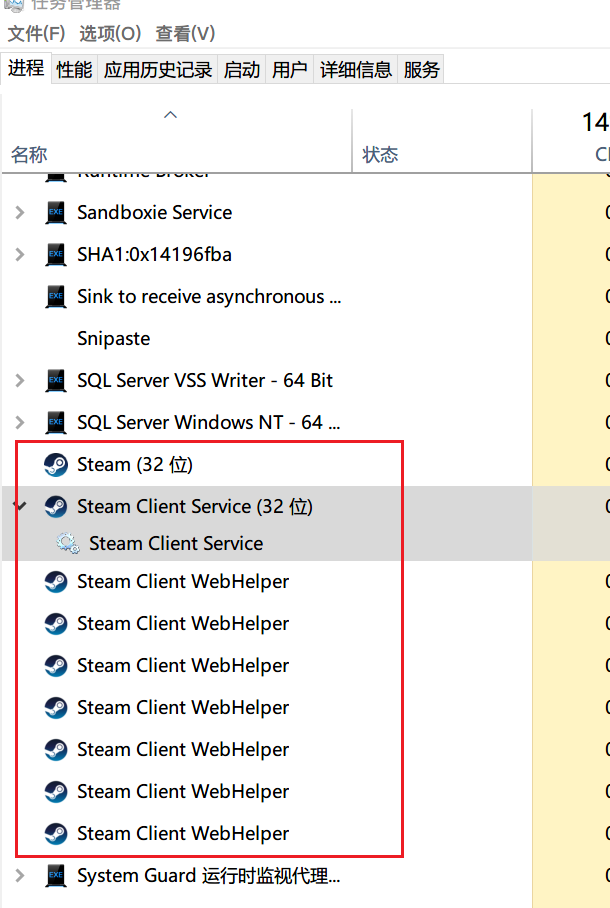Click the System Guard process icon
The width and height of the screenshot is (610, 908).
[56, 876]
